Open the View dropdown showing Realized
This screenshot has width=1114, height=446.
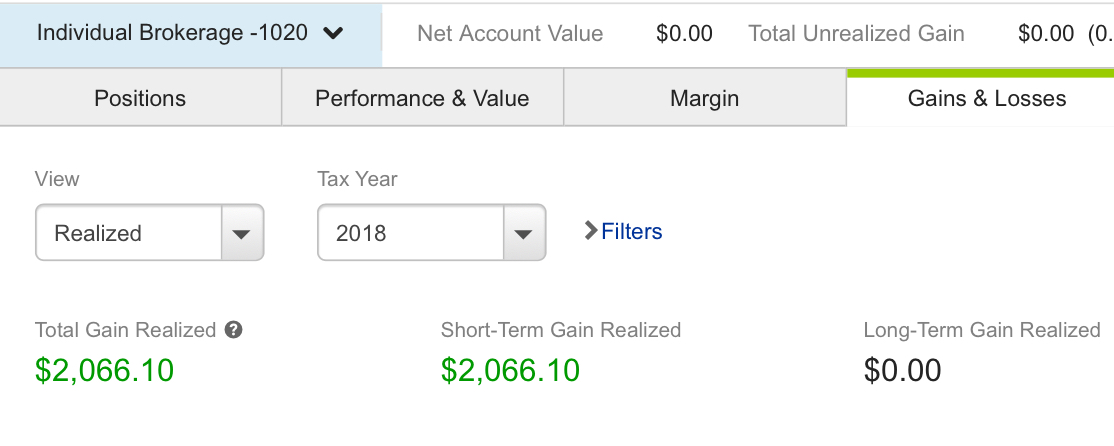pyautogui.click(x=149, y=232)
